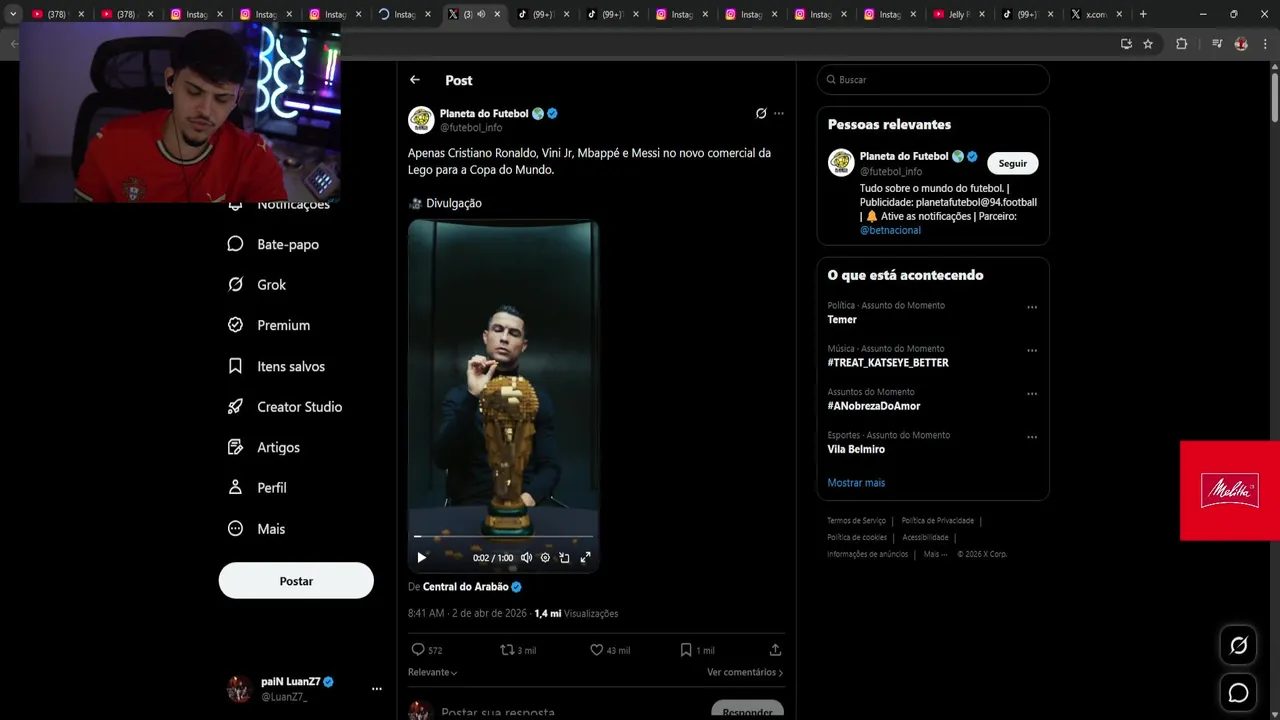
Task: Expand Mais in the sidebar
Action: tap(257, 529)
